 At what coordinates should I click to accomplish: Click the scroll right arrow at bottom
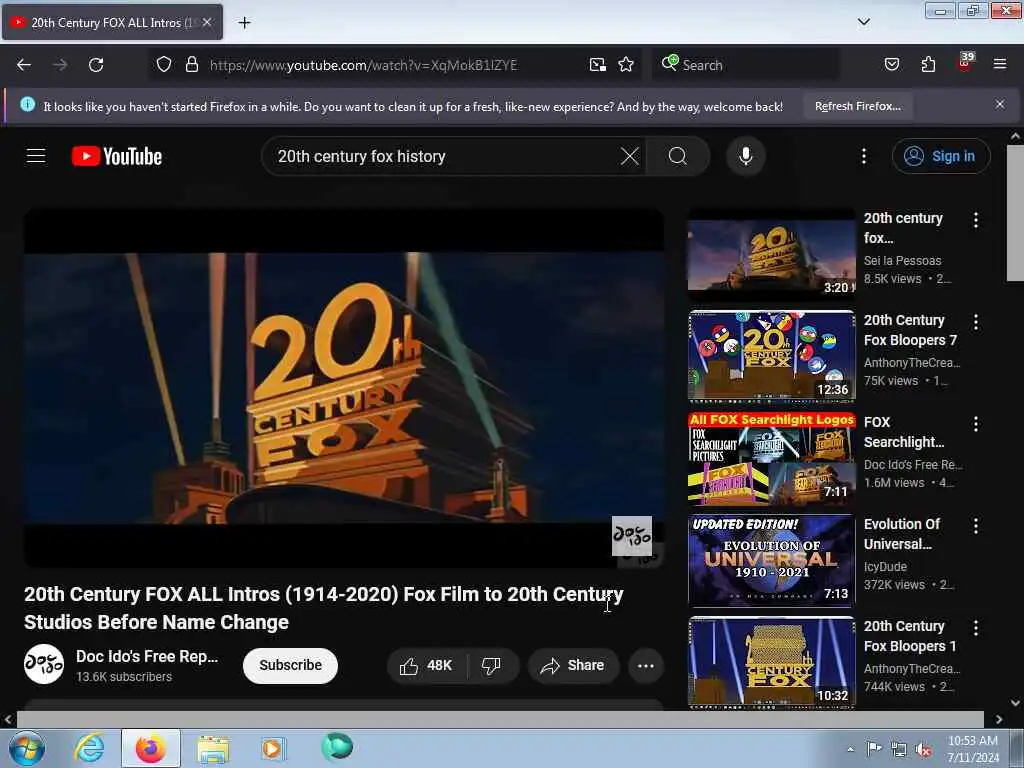point(999,719)
